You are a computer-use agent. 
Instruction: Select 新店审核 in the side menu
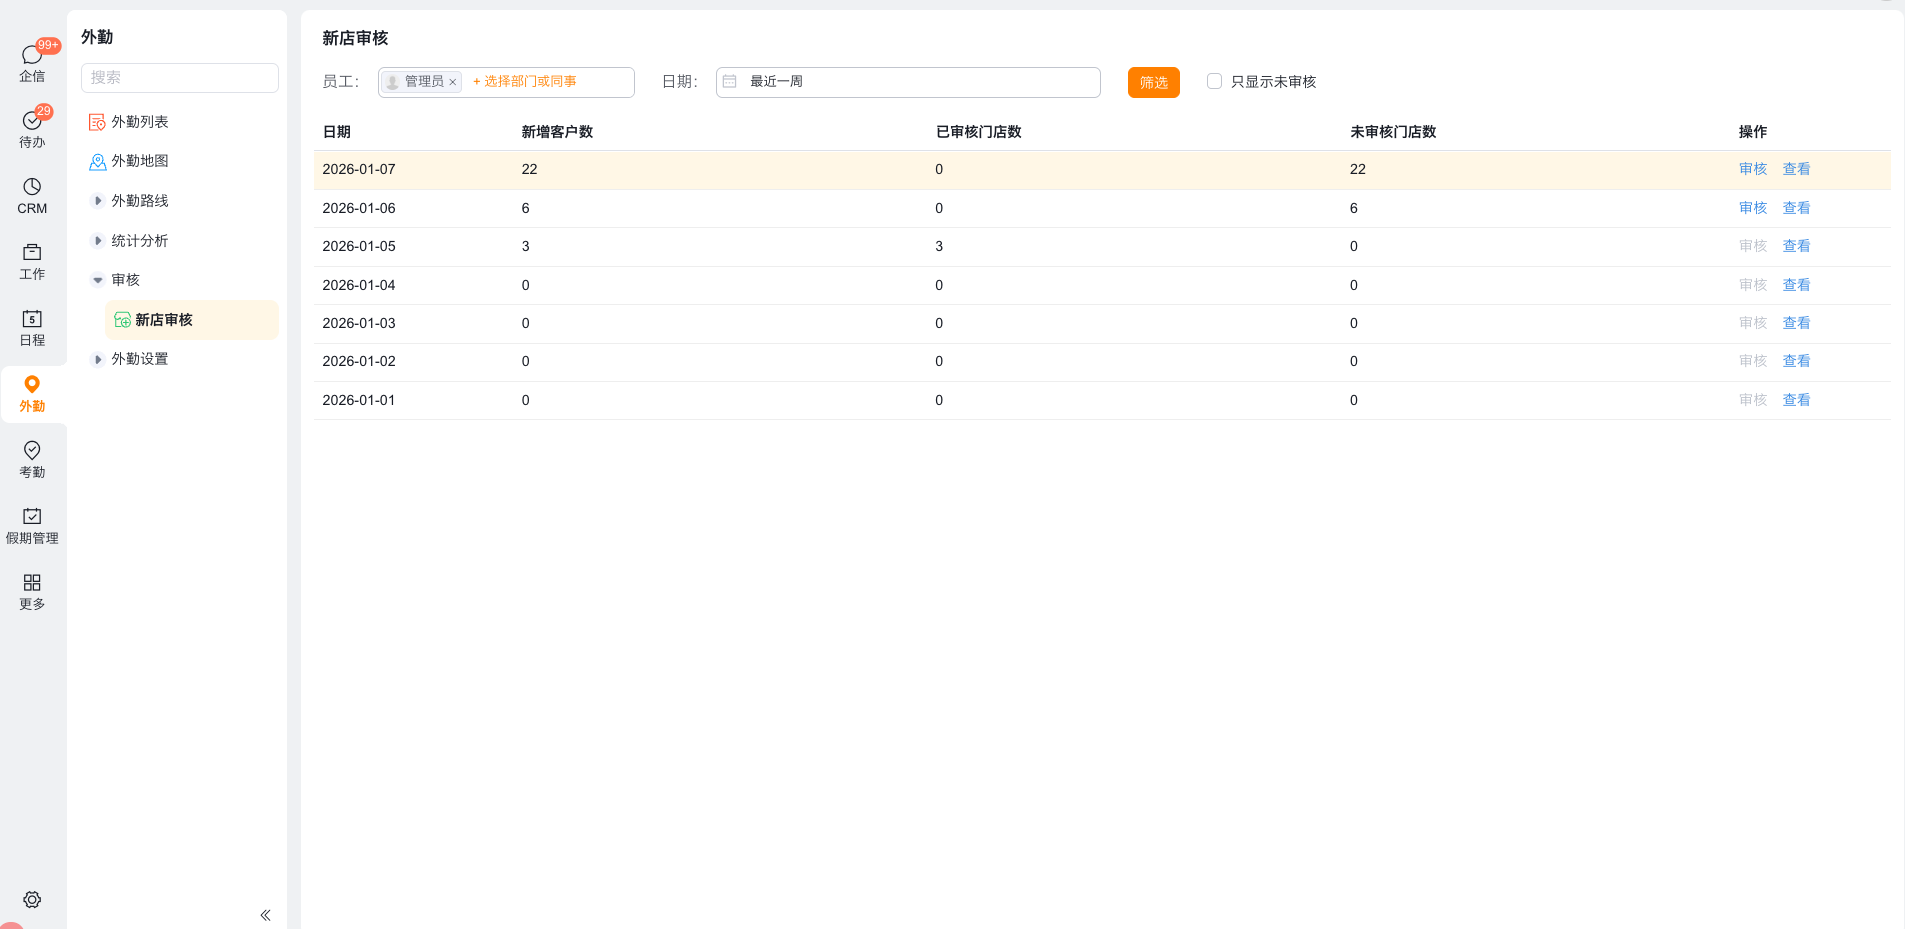(x=192, y=320)
